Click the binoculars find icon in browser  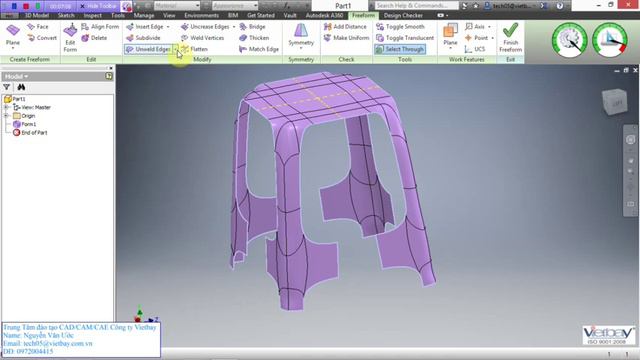(21, 87)
